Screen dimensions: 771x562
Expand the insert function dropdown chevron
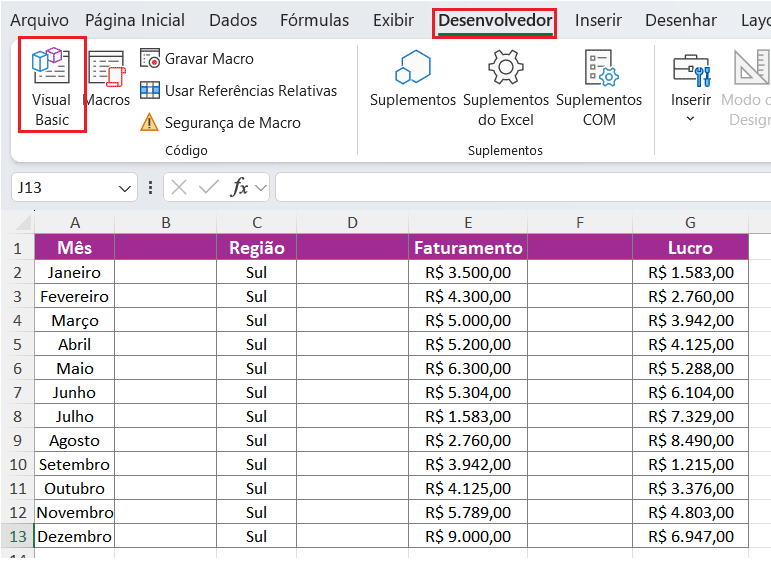coord(261,188)
